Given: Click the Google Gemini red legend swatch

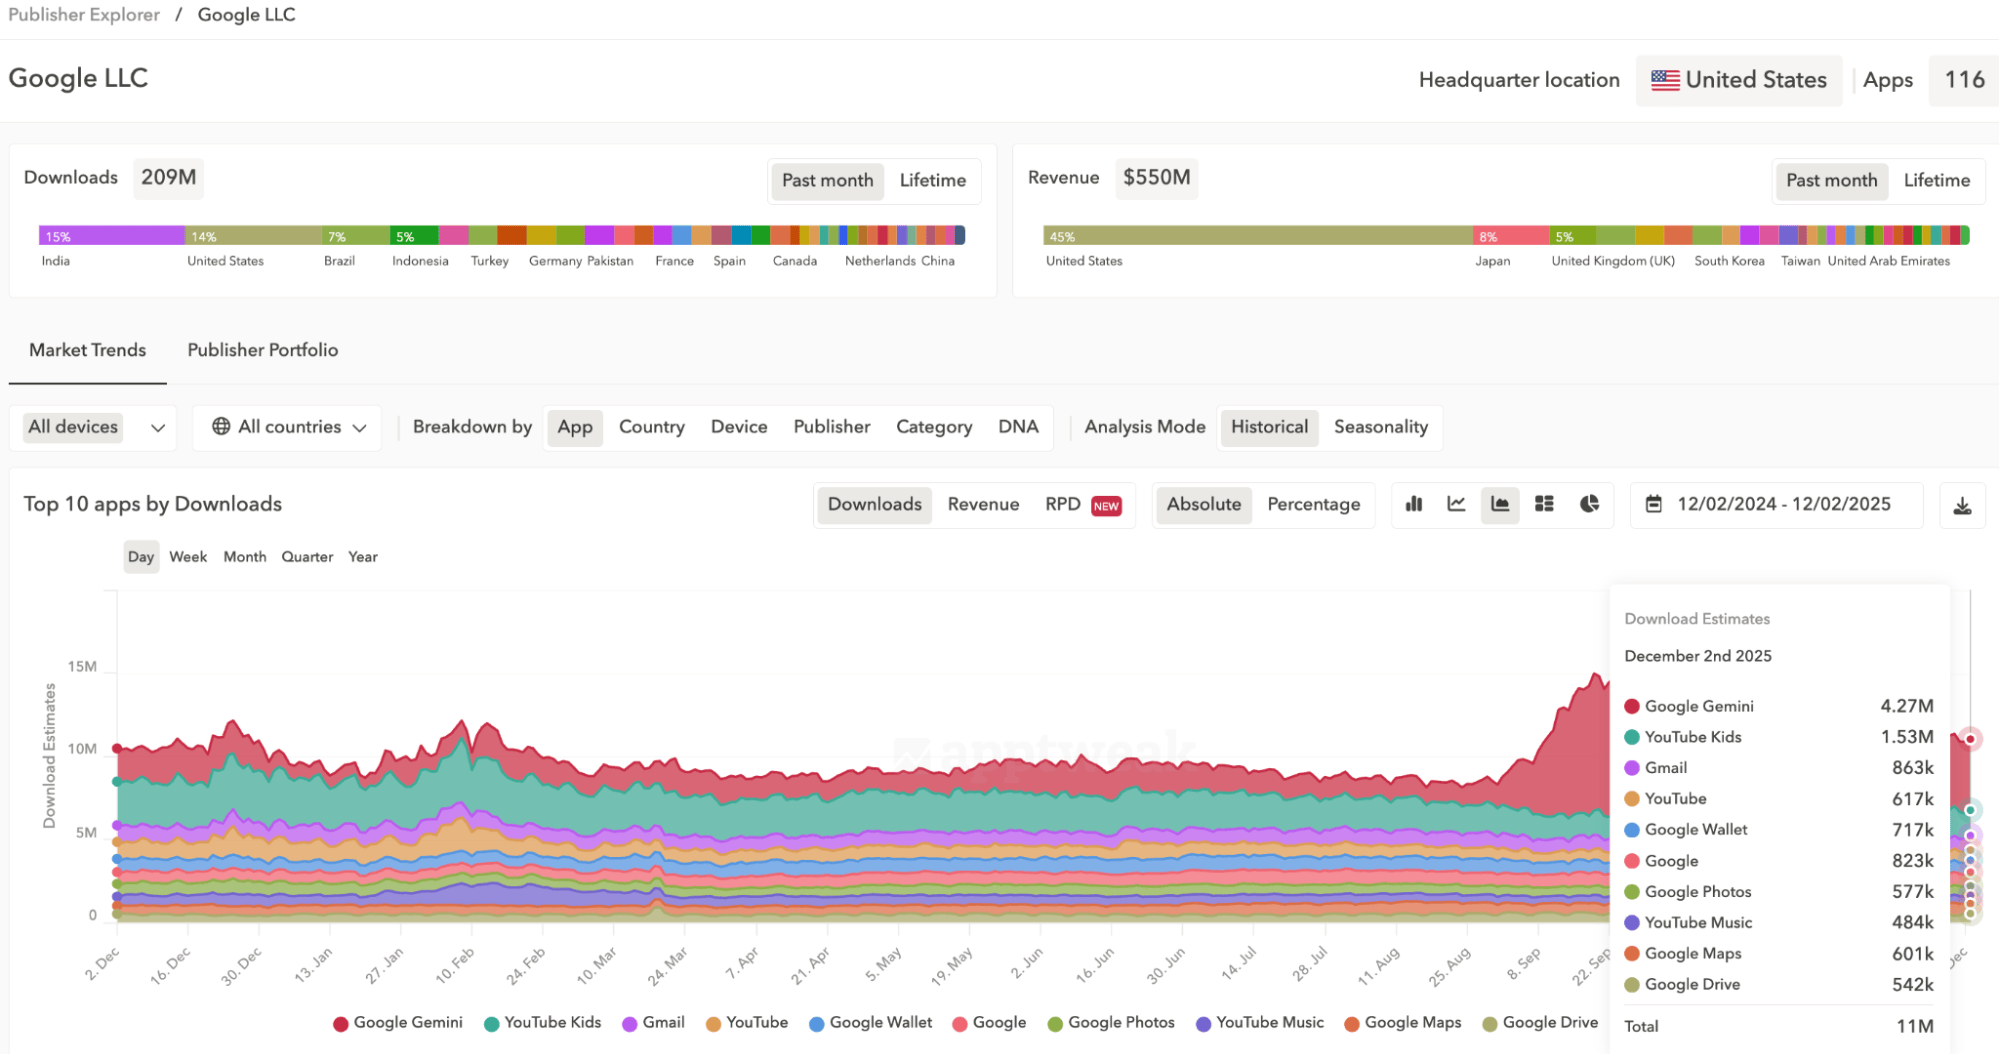Looking at the screenshot, I should (340, 1023).
